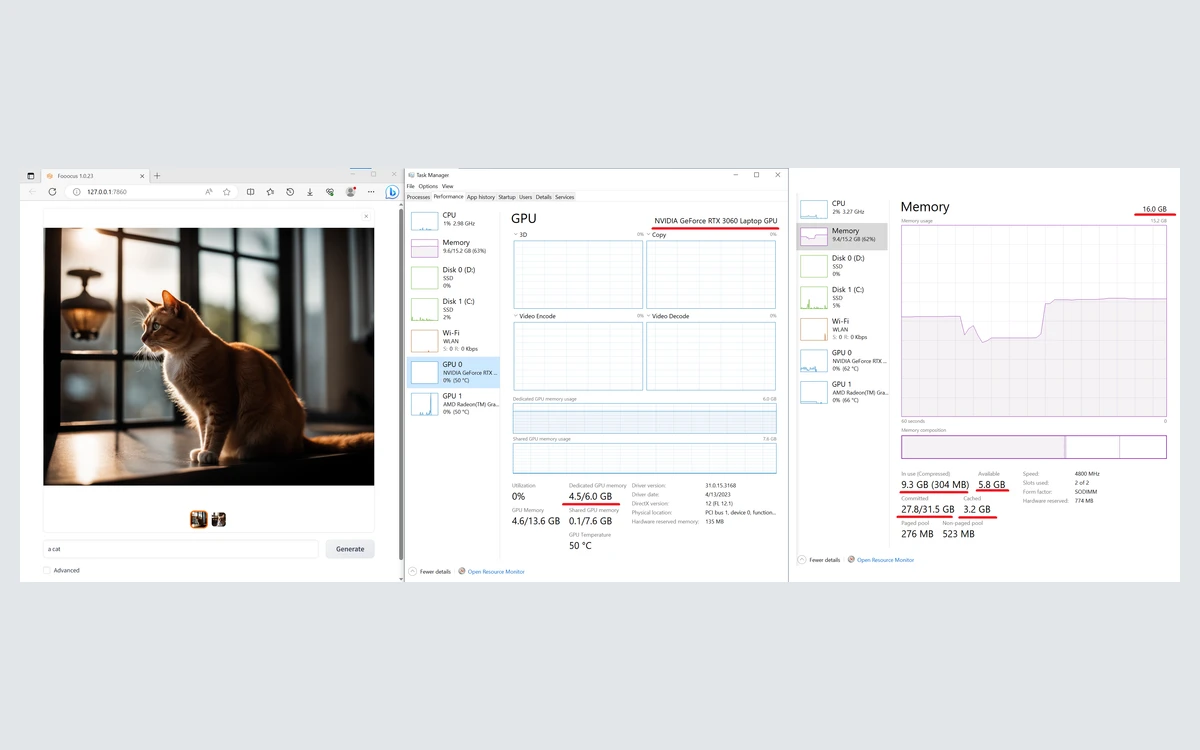
Task: Select Memory in the Task Manager sidebar
Action: coord(453,246)
